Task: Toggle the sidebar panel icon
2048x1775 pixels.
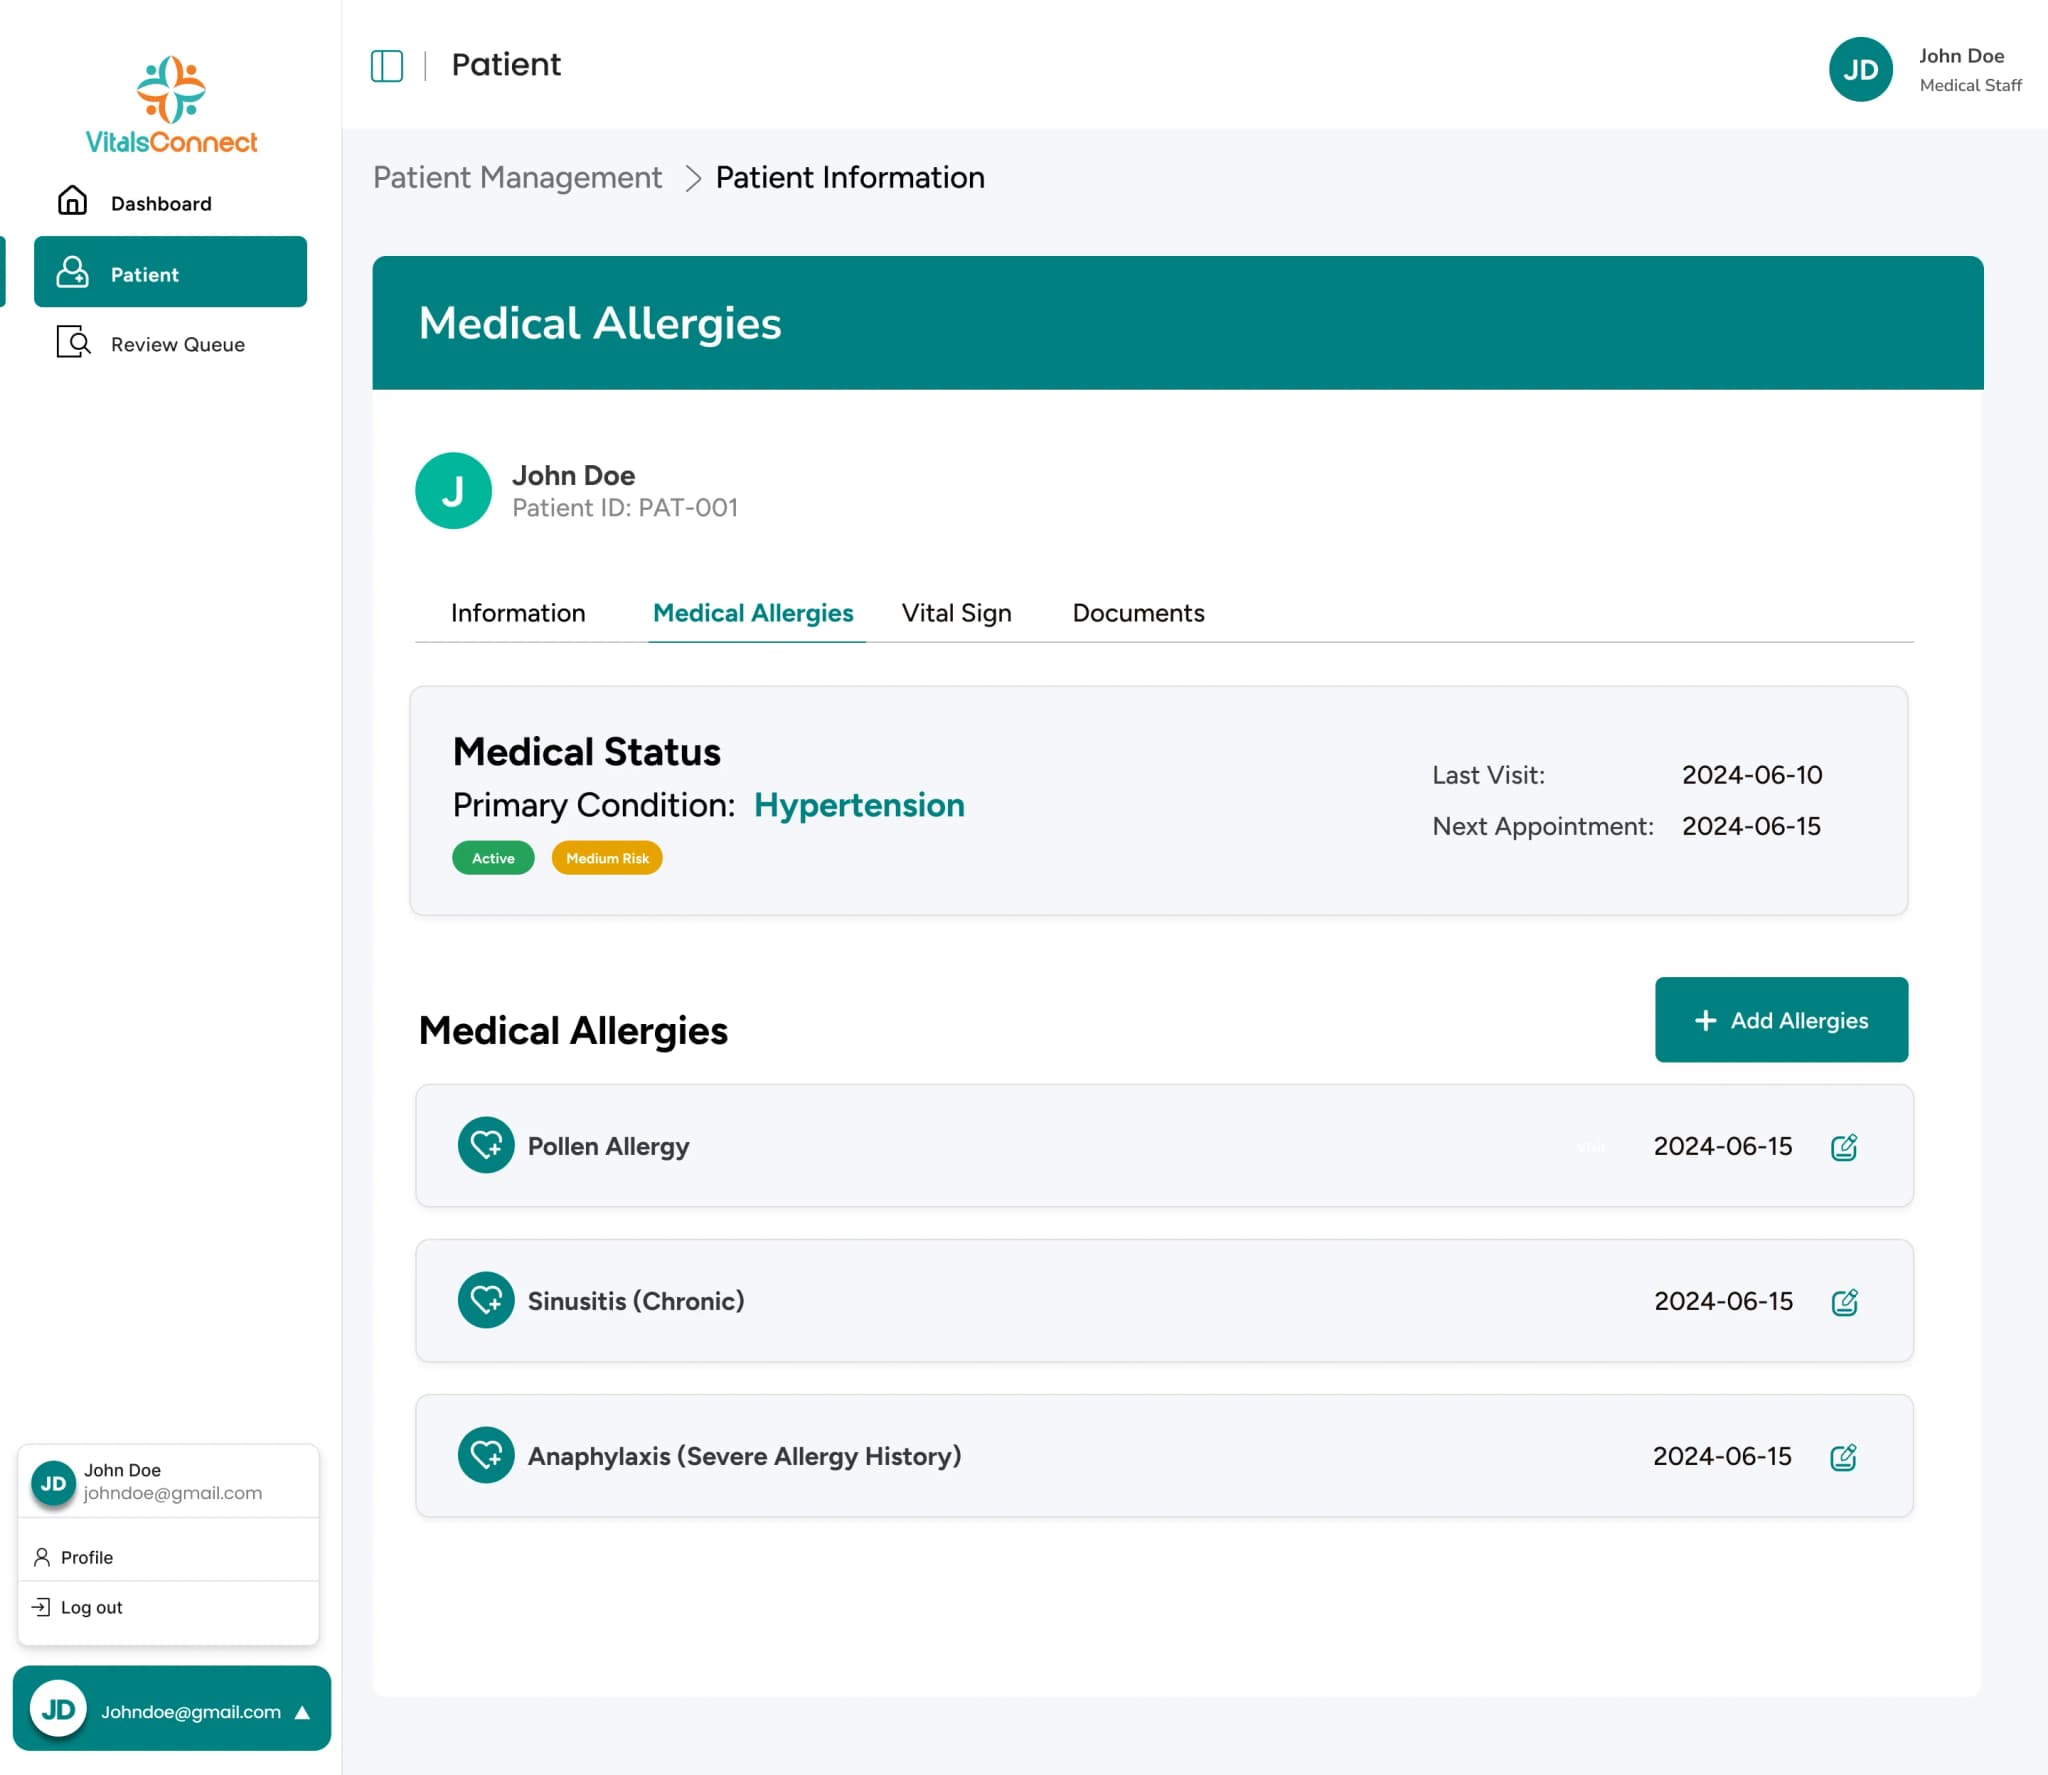Action: [387, 66]
